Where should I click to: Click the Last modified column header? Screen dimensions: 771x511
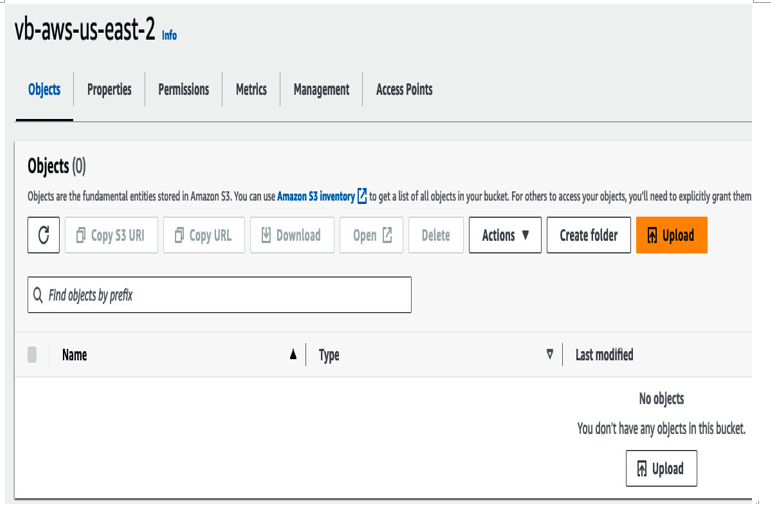(604, 355)
